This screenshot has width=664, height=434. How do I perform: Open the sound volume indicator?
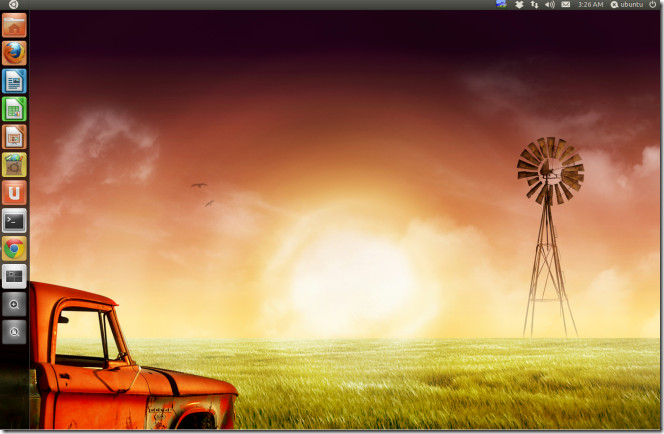pos(550,5)
